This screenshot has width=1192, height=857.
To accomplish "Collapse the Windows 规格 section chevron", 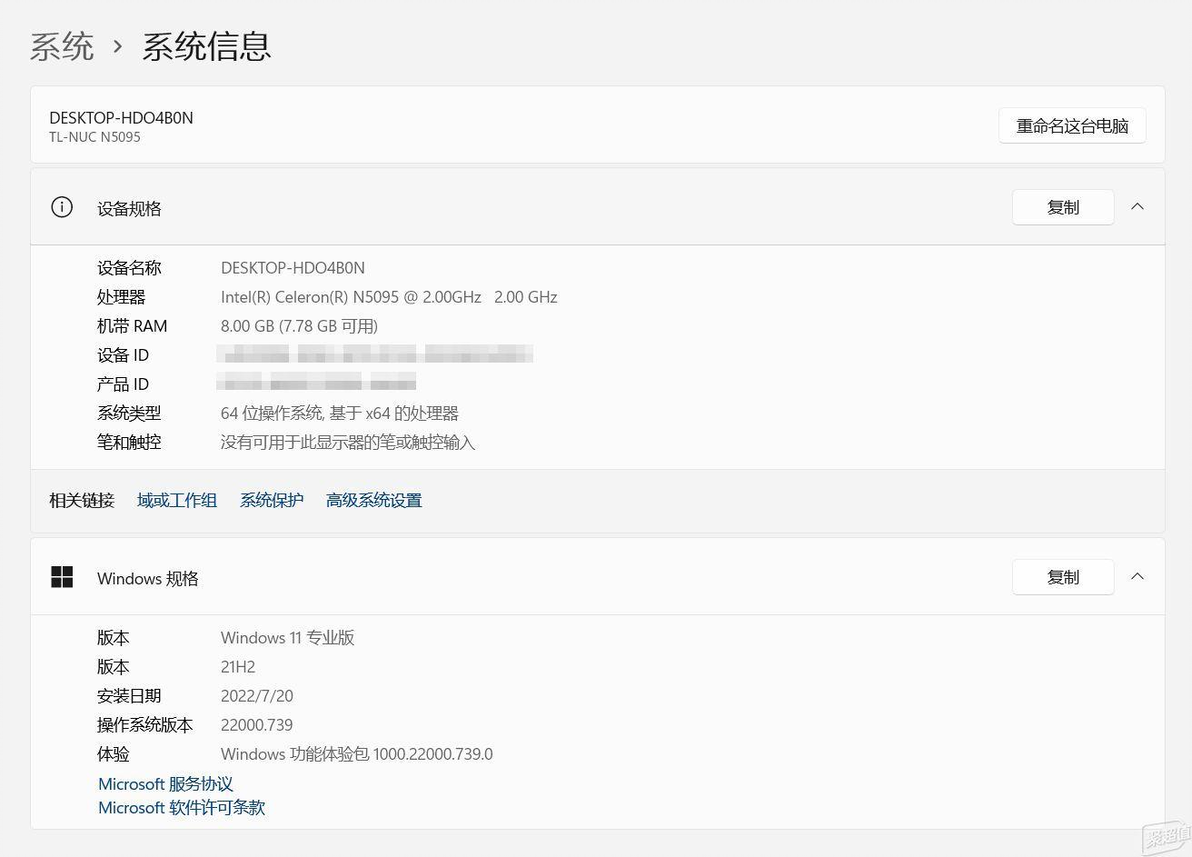I will coord(1137,576).
